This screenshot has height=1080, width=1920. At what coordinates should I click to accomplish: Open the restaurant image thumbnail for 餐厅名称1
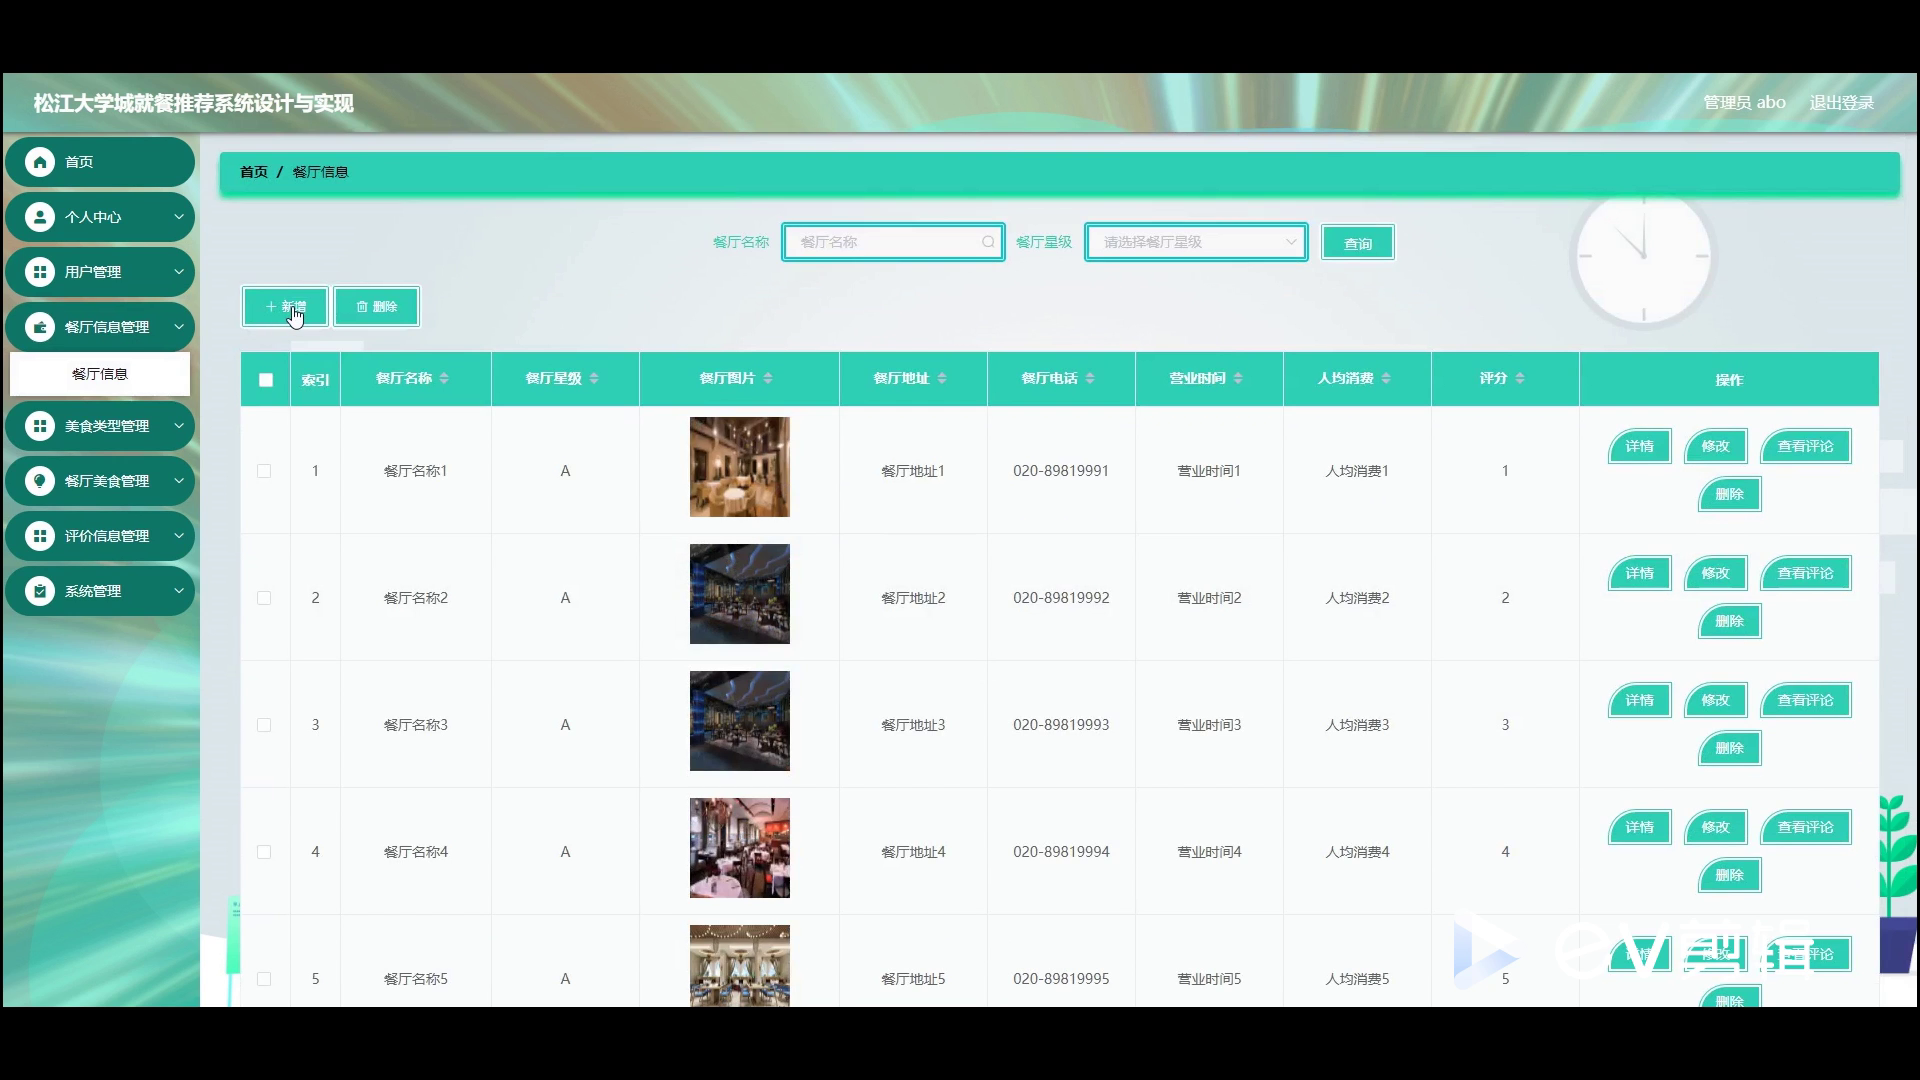[739, 467]
